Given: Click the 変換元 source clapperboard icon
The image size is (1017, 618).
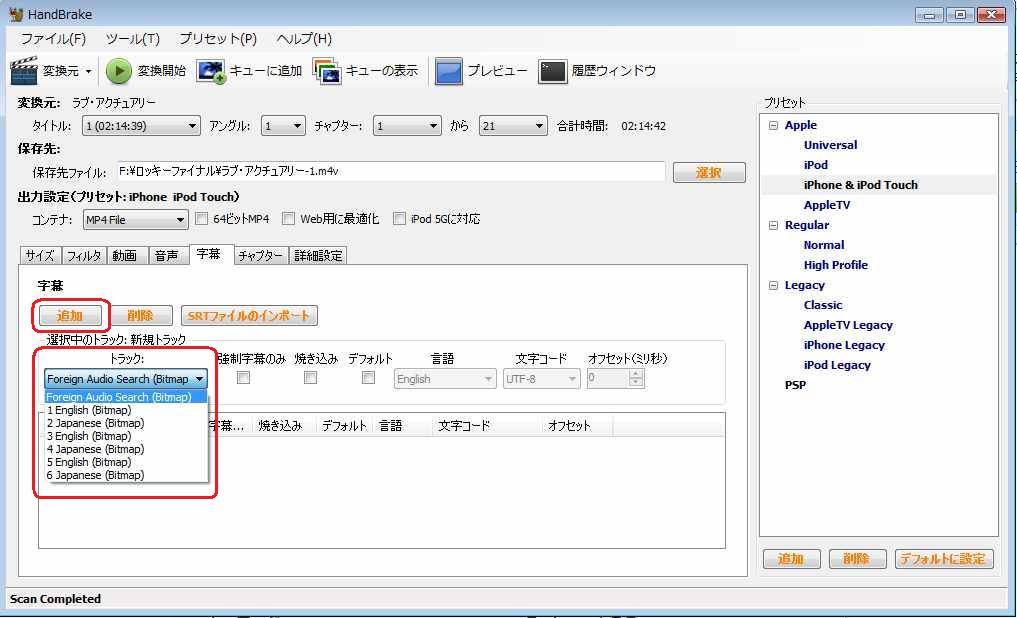Looking at the screenshot, I should 24,71.
